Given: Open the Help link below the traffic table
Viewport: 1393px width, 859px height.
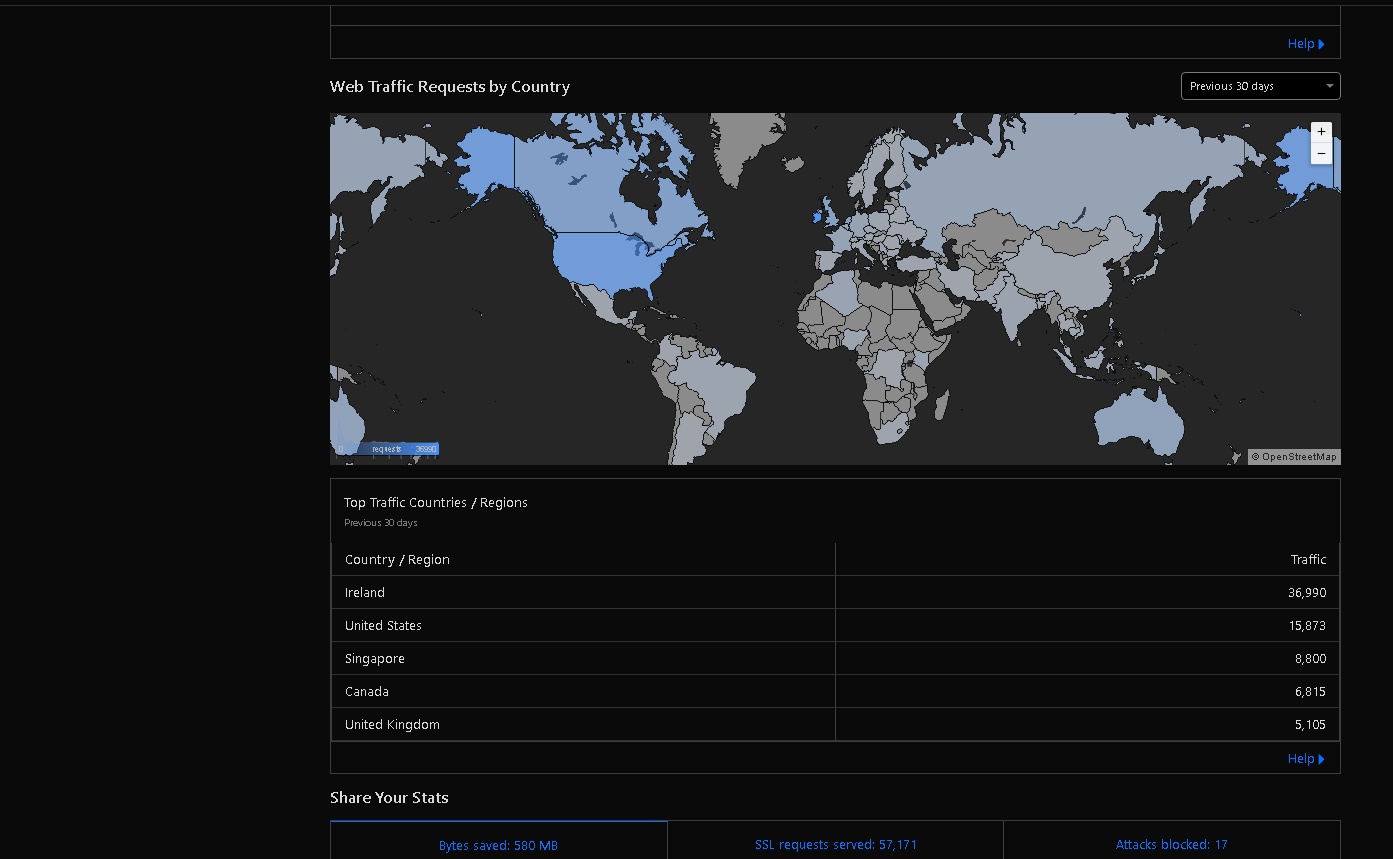Looking at the screenshot, I should [1306, 759].
